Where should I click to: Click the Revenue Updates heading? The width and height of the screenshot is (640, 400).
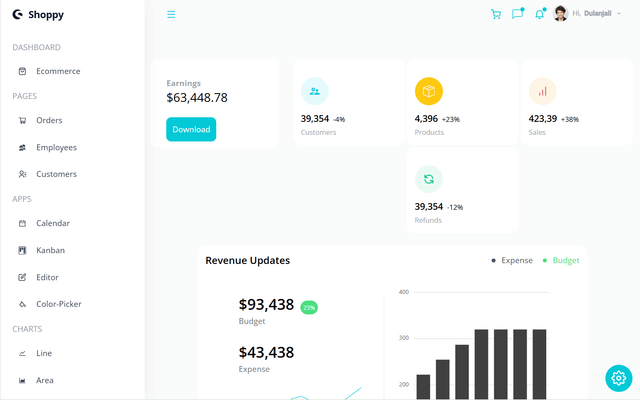click(x=248, y=260)
